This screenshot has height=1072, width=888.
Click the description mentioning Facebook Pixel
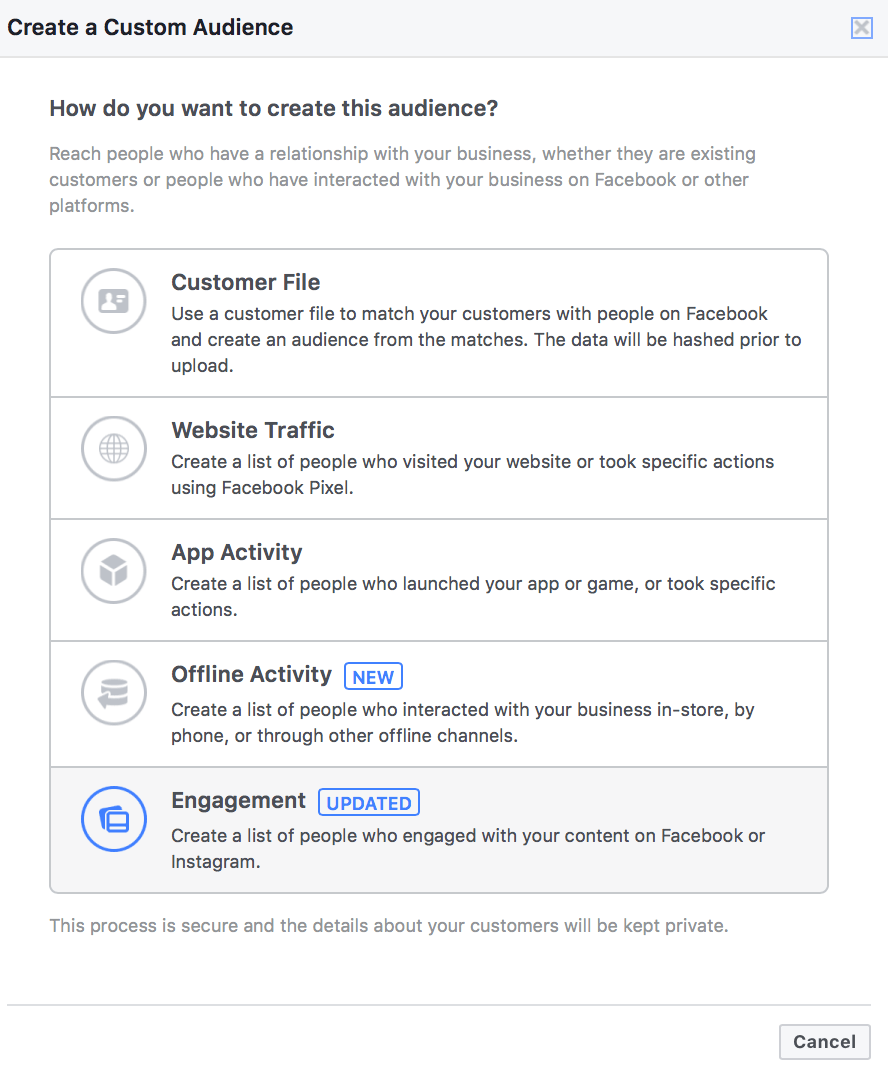coord(472,474)
